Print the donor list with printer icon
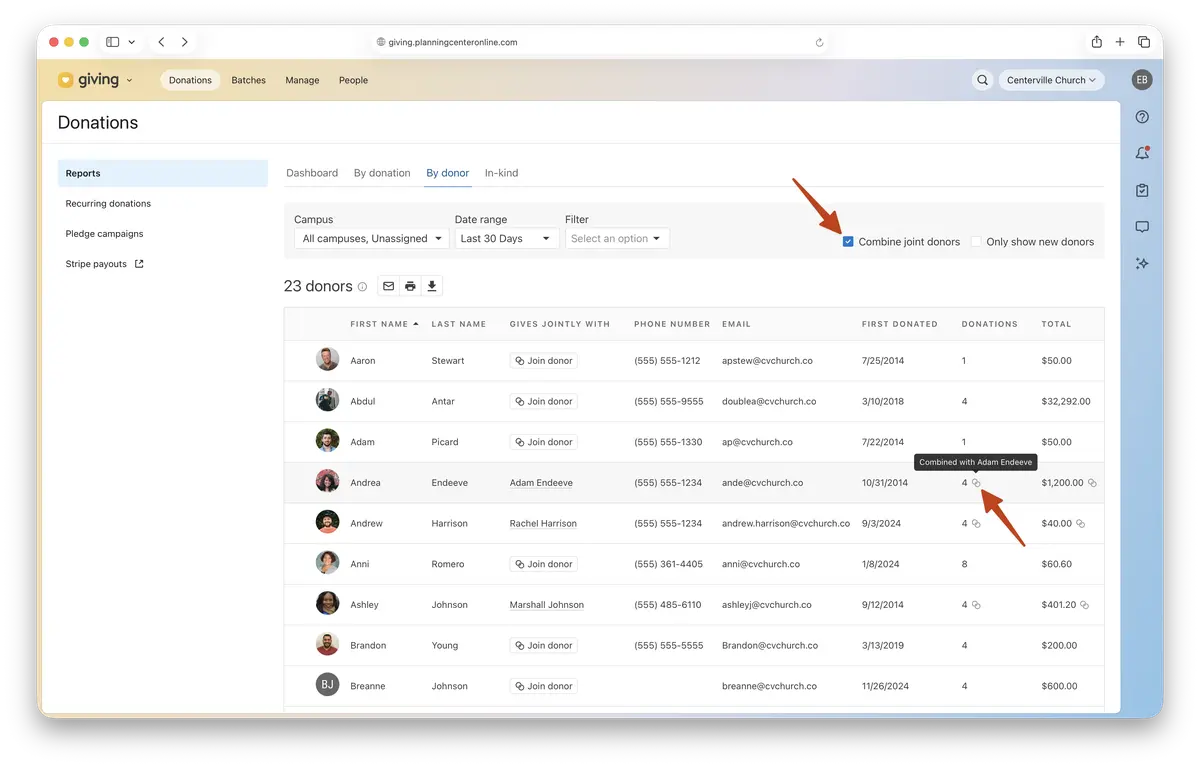Viewport: 1200px width, 767px height. [410, 286]
